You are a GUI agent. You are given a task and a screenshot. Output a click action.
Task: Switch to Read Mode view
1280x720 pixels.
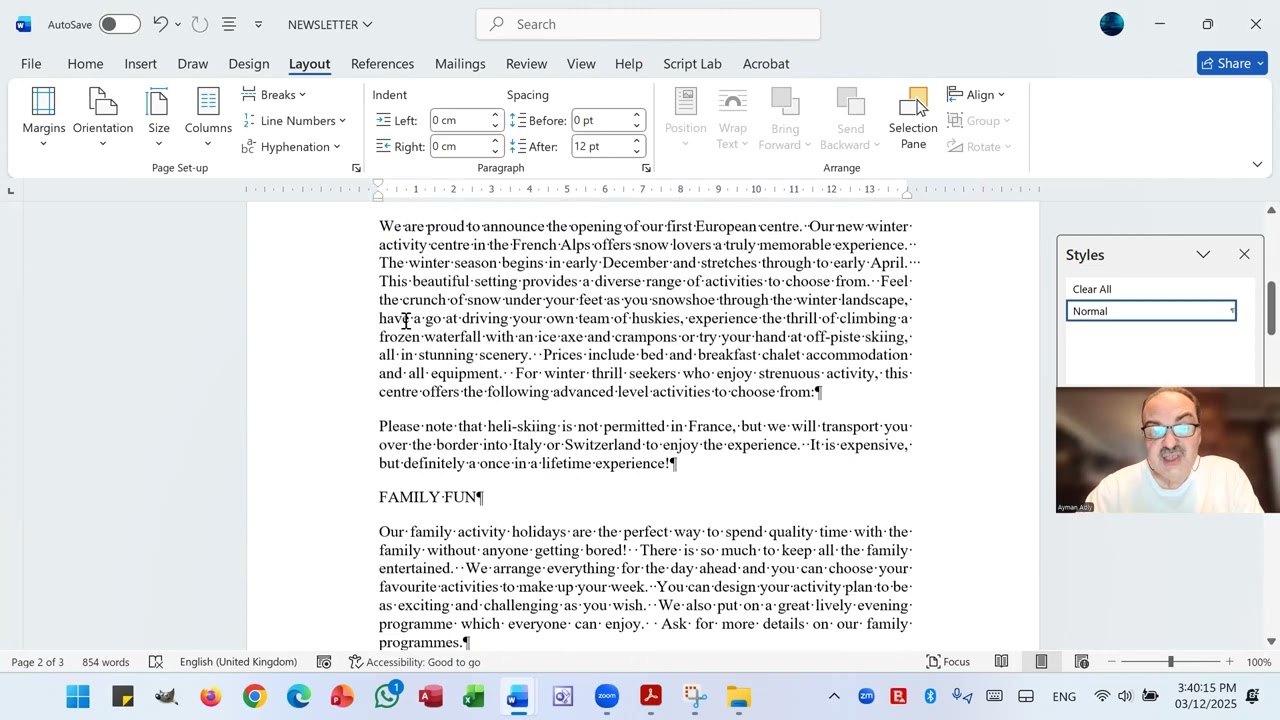pos(1001,662)
